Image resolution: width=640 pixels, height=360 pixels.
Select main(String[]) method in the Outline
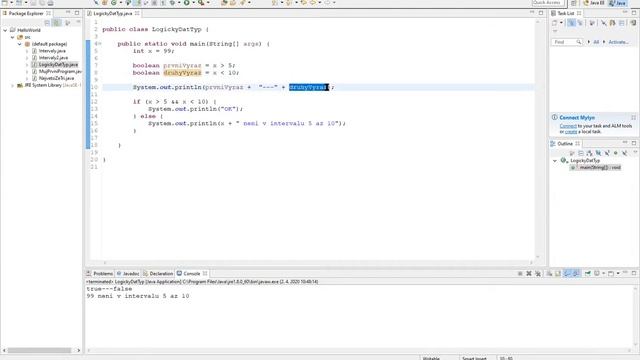[596, 167]
